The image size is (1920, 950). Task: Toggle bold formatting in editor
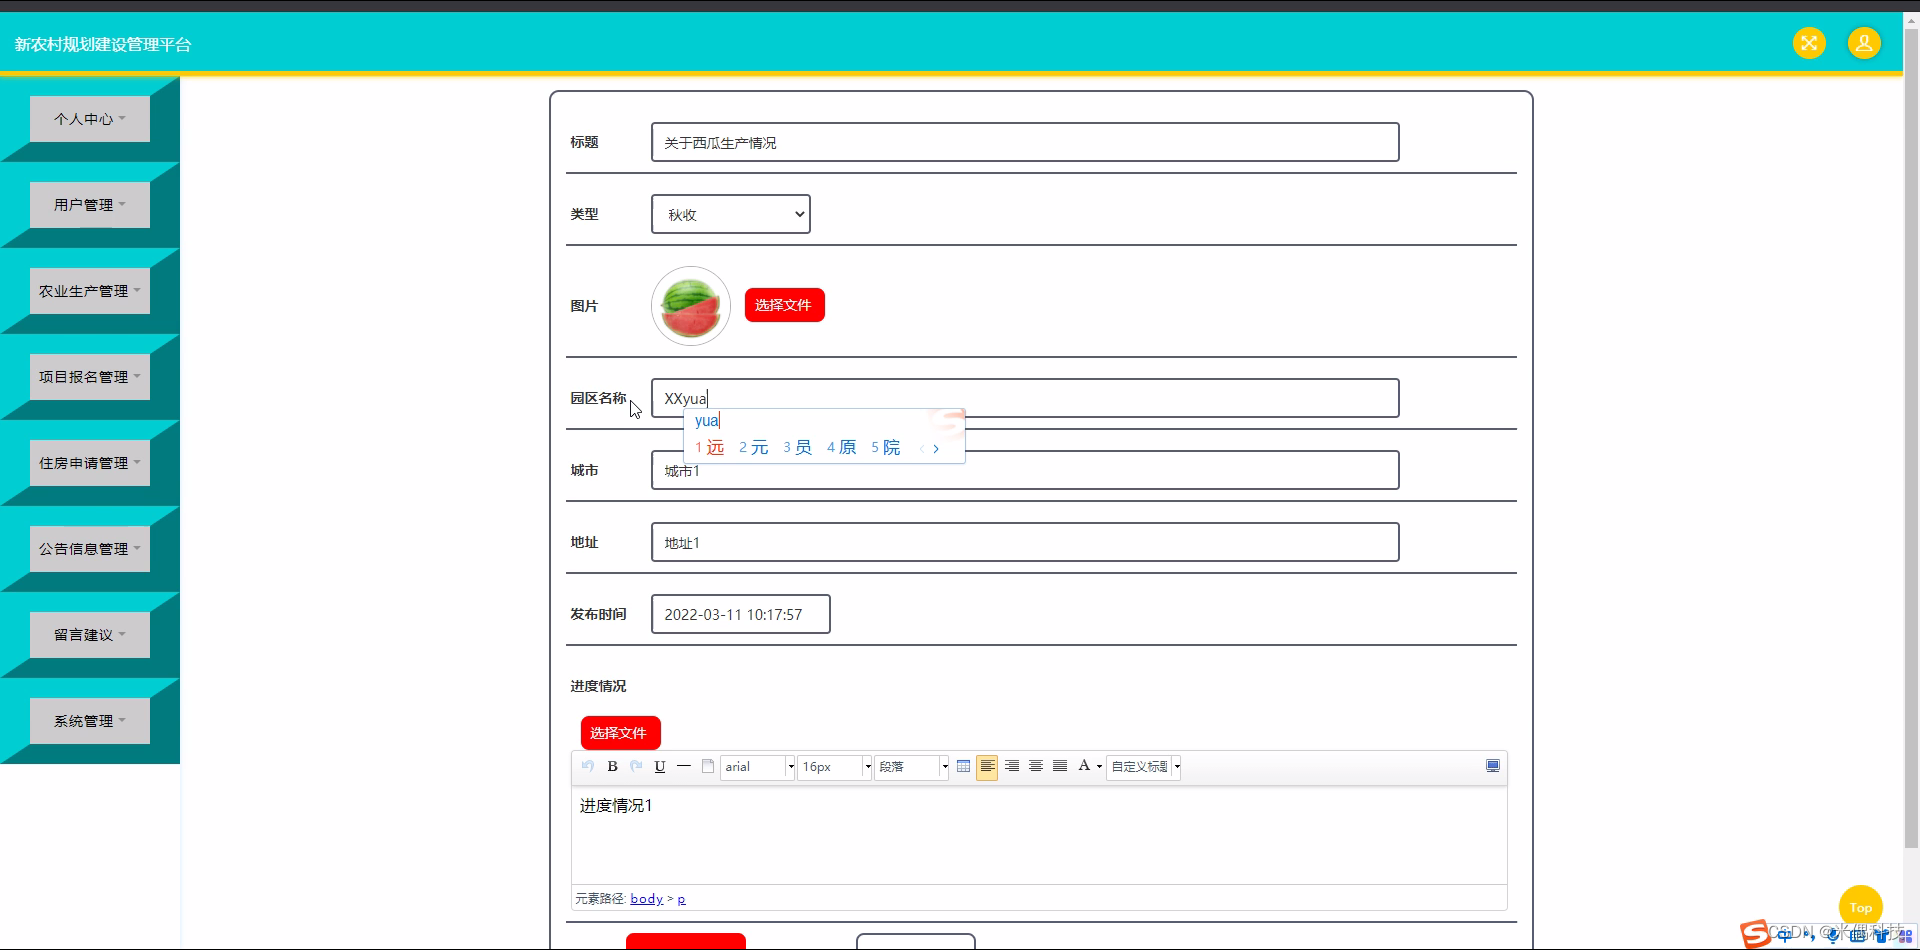coord(612,766)
